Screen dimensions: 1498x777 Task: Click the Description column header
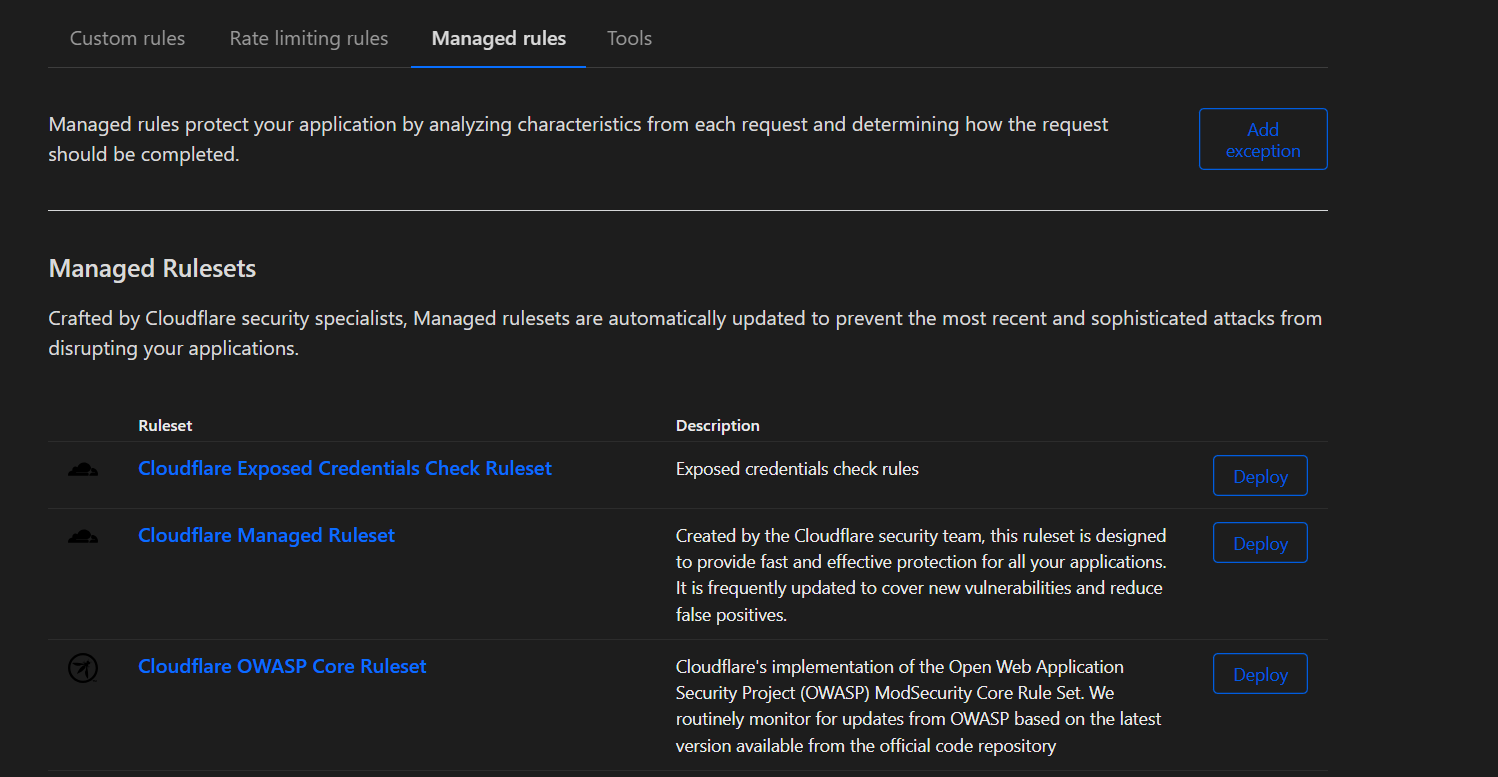717,426
